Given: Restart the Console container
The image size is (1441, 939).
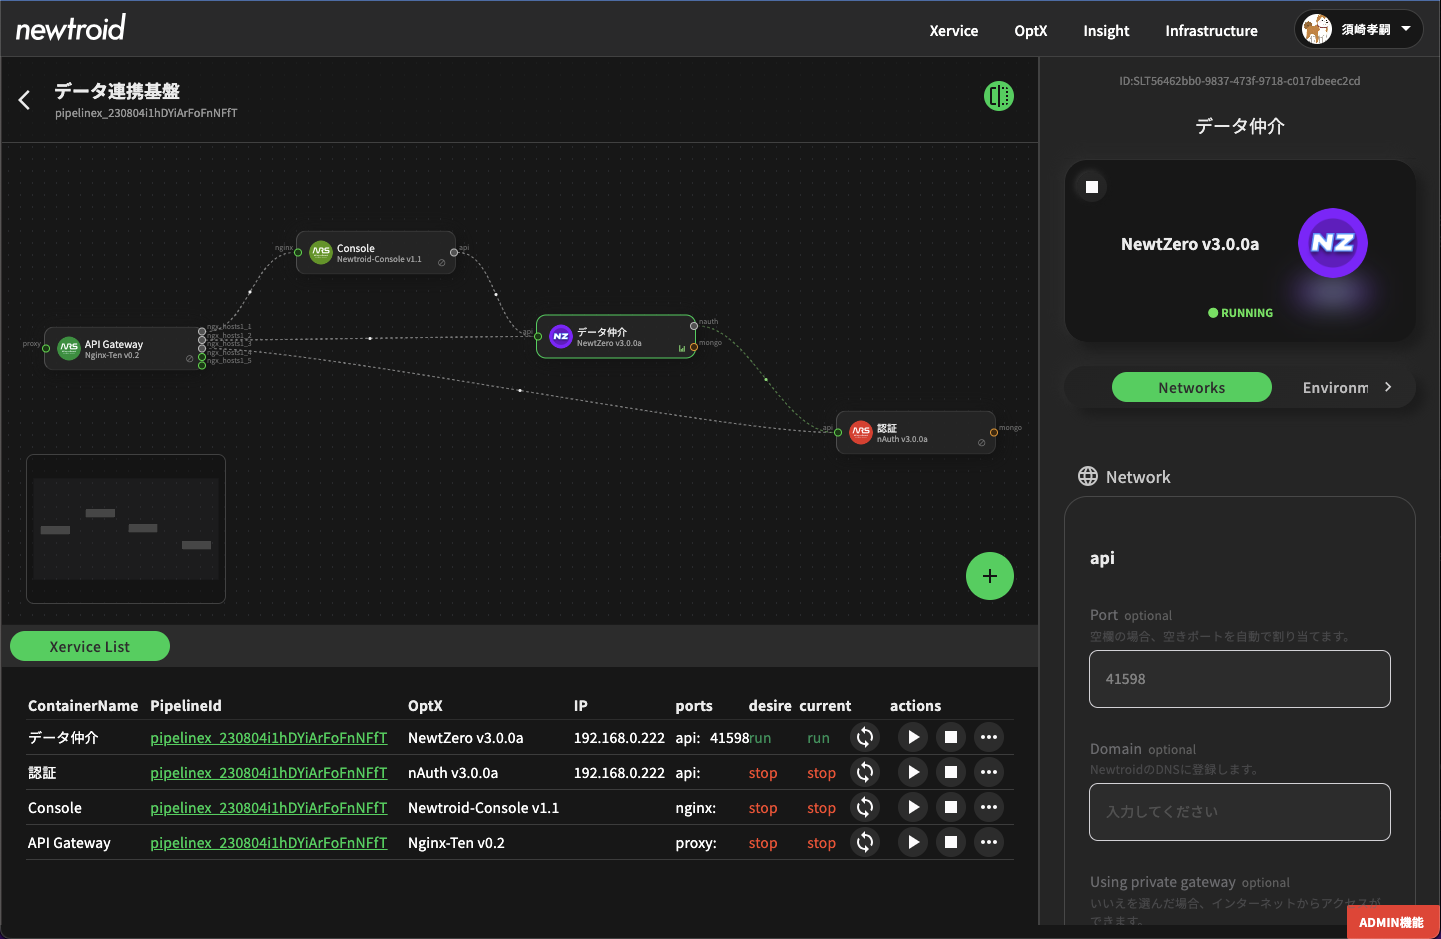Looking at the screenshot, I should point(865,807).
